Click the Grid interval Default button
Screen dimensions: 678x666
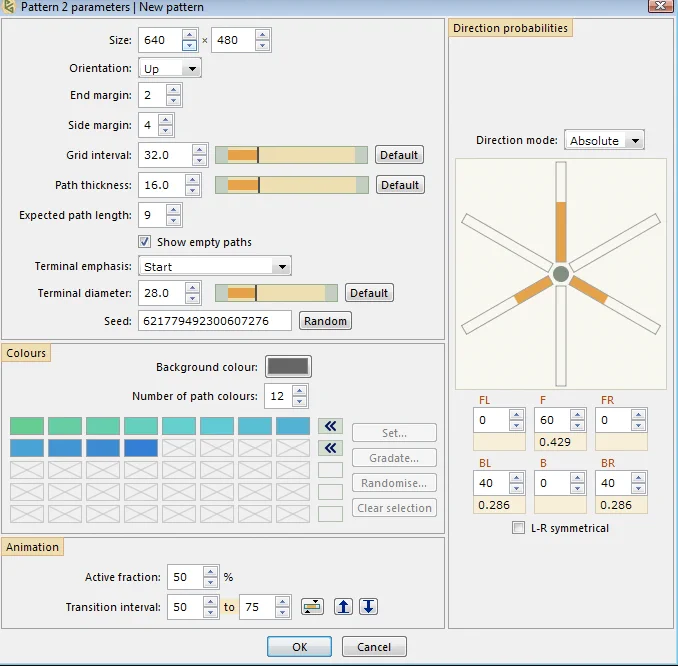399,155
